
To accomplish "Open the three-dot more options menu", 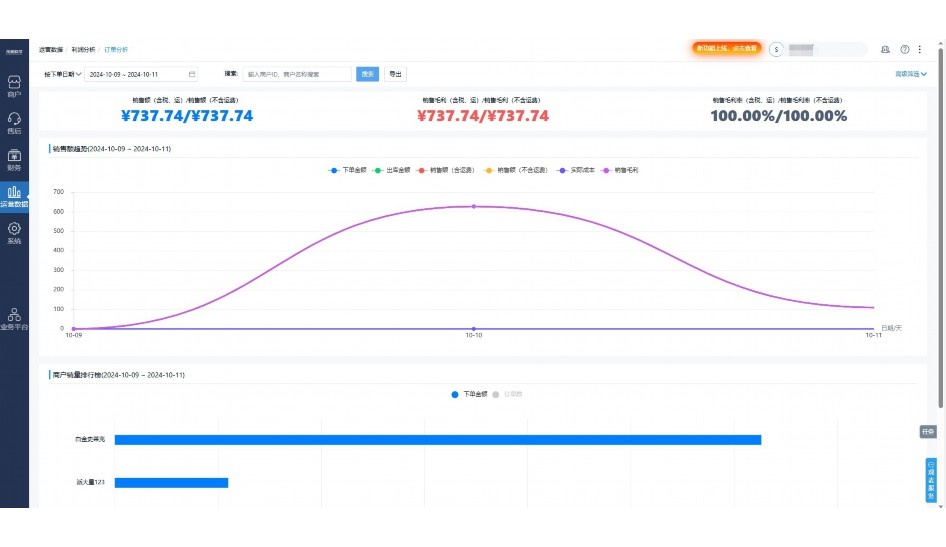I will tap(919, 49).
